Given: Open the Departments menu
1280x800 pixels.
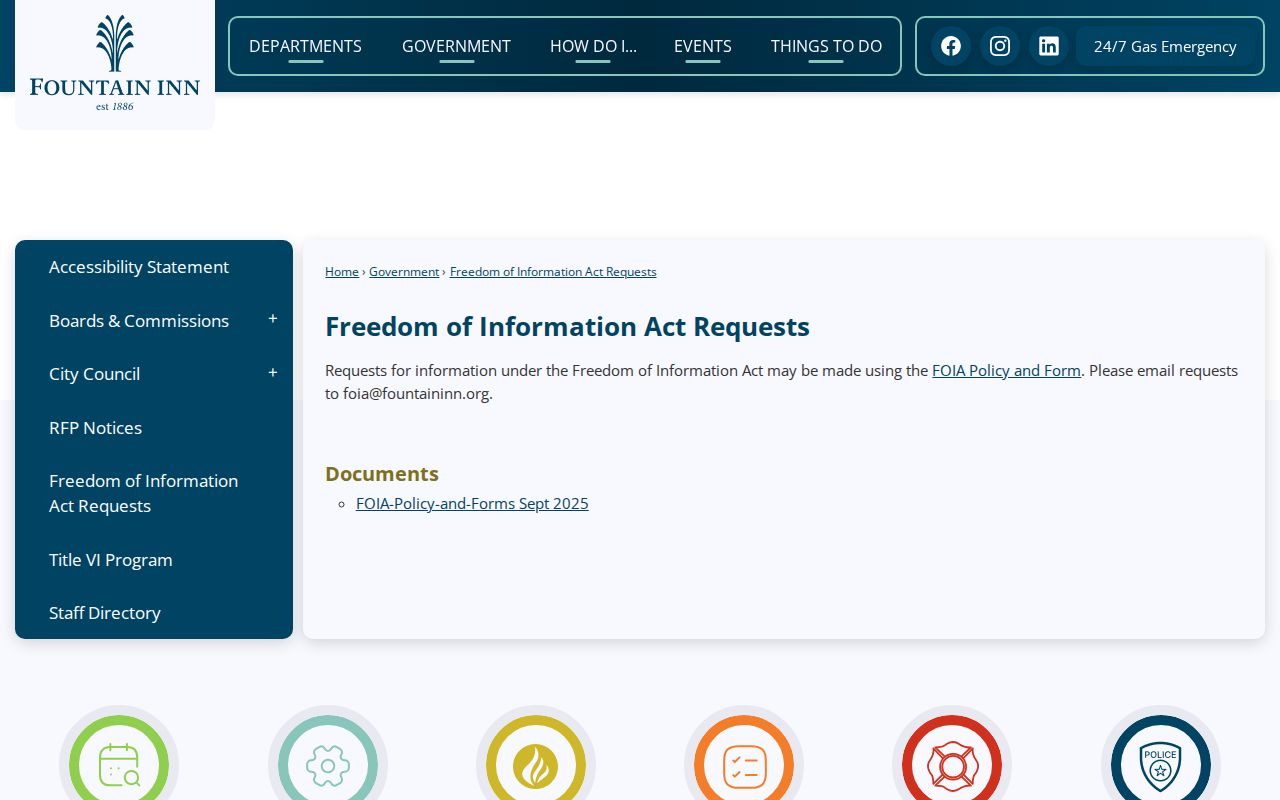Looking at the screenshot, I should coord(305,46).
